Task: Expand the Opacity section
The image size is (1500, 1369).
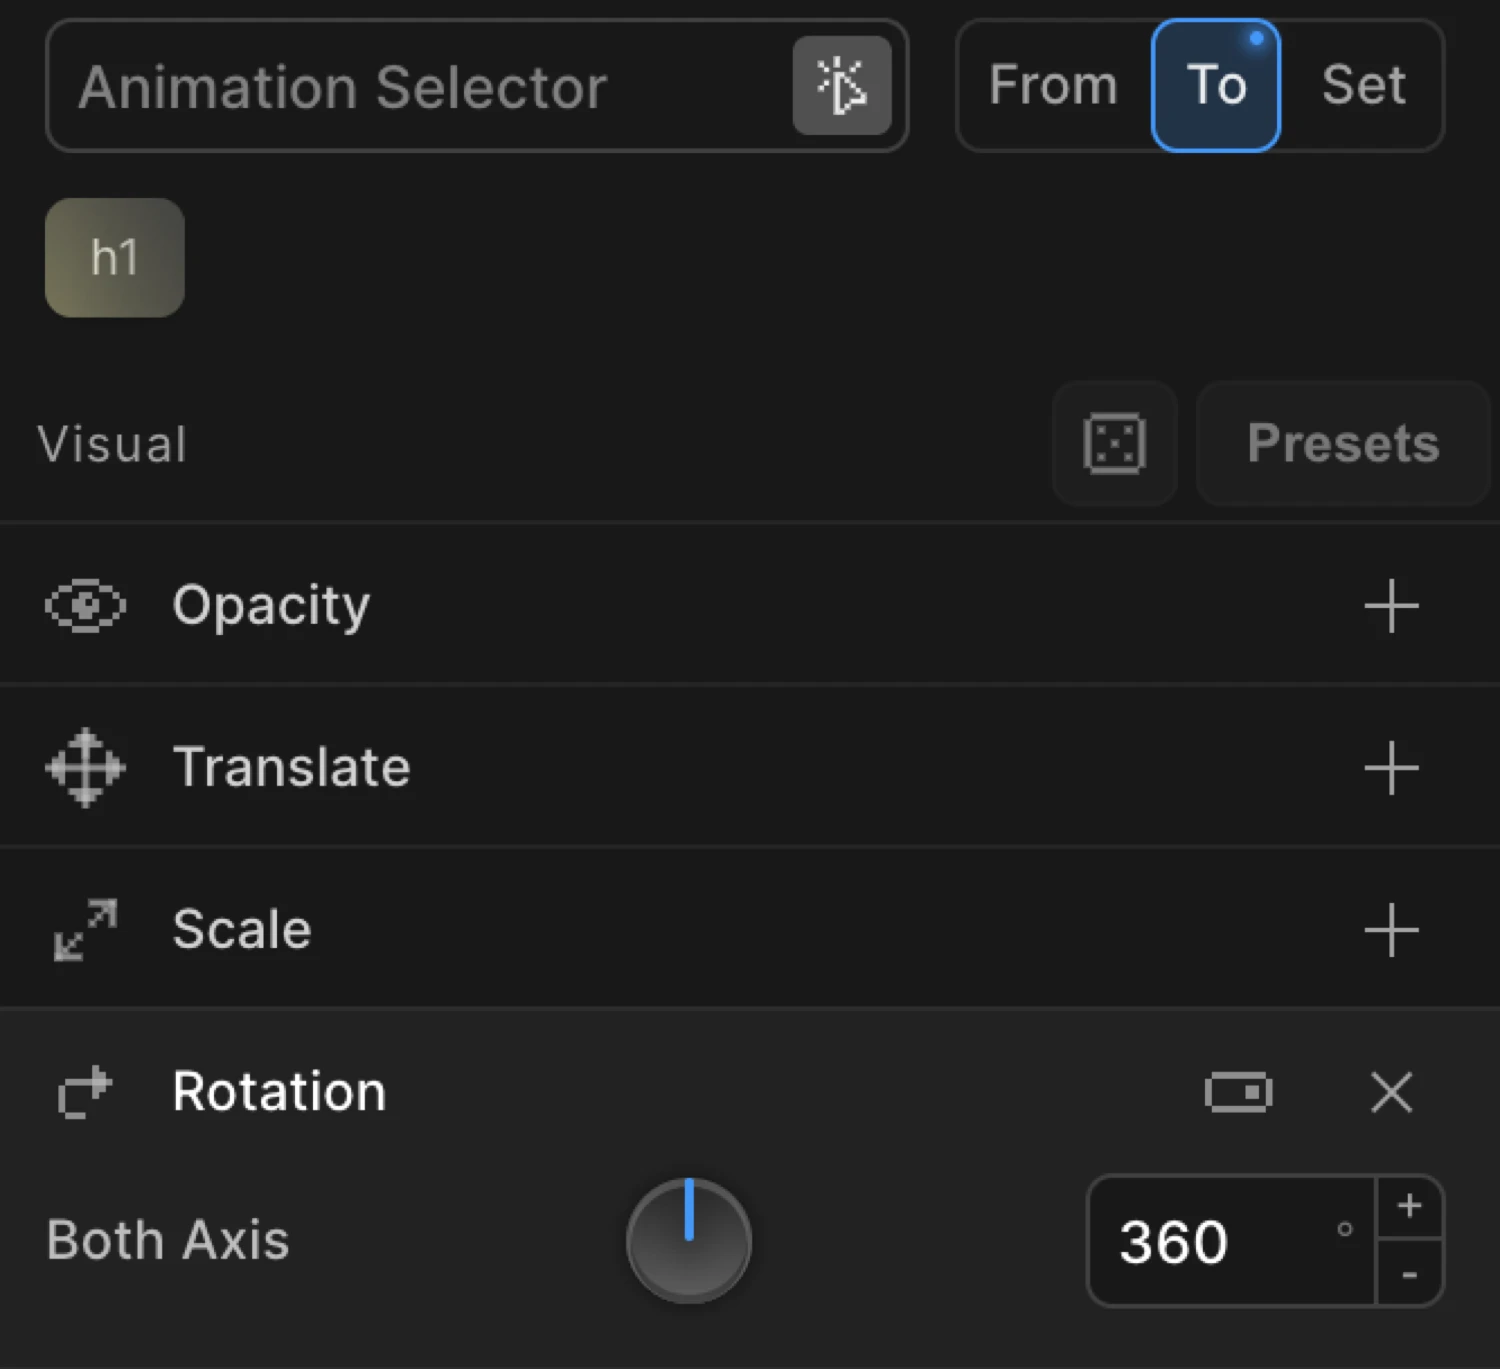Action: [x=271, y=605]
